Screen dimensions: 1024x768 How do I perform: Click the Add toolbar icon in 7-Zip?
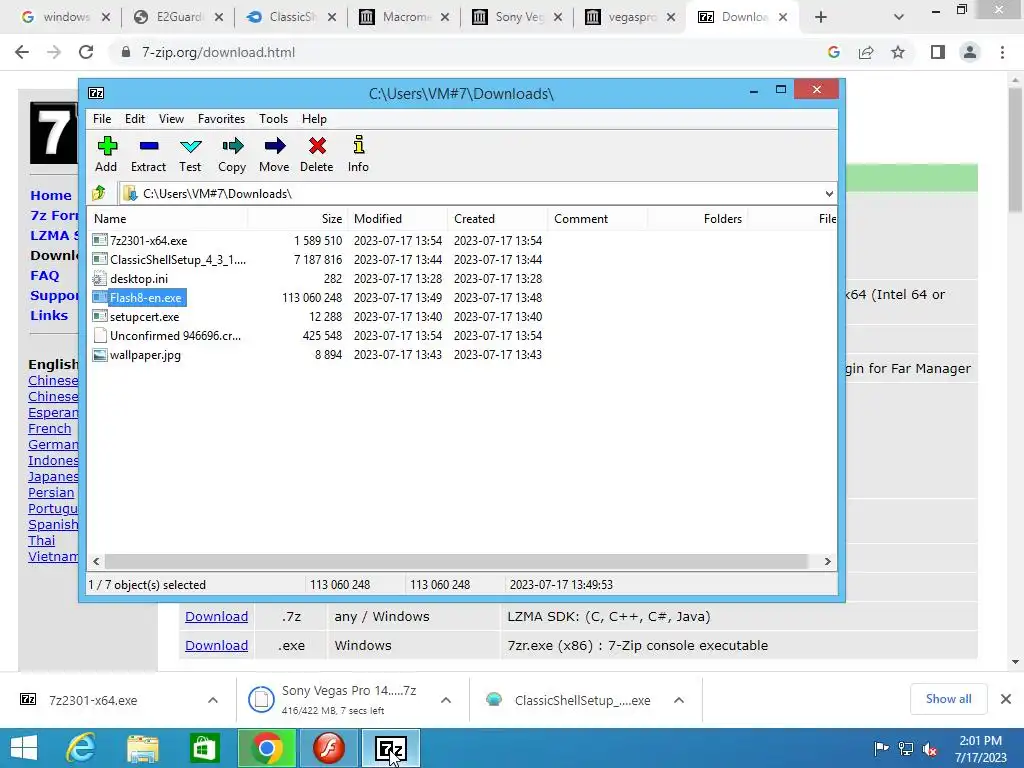click(x=106, y=154)
